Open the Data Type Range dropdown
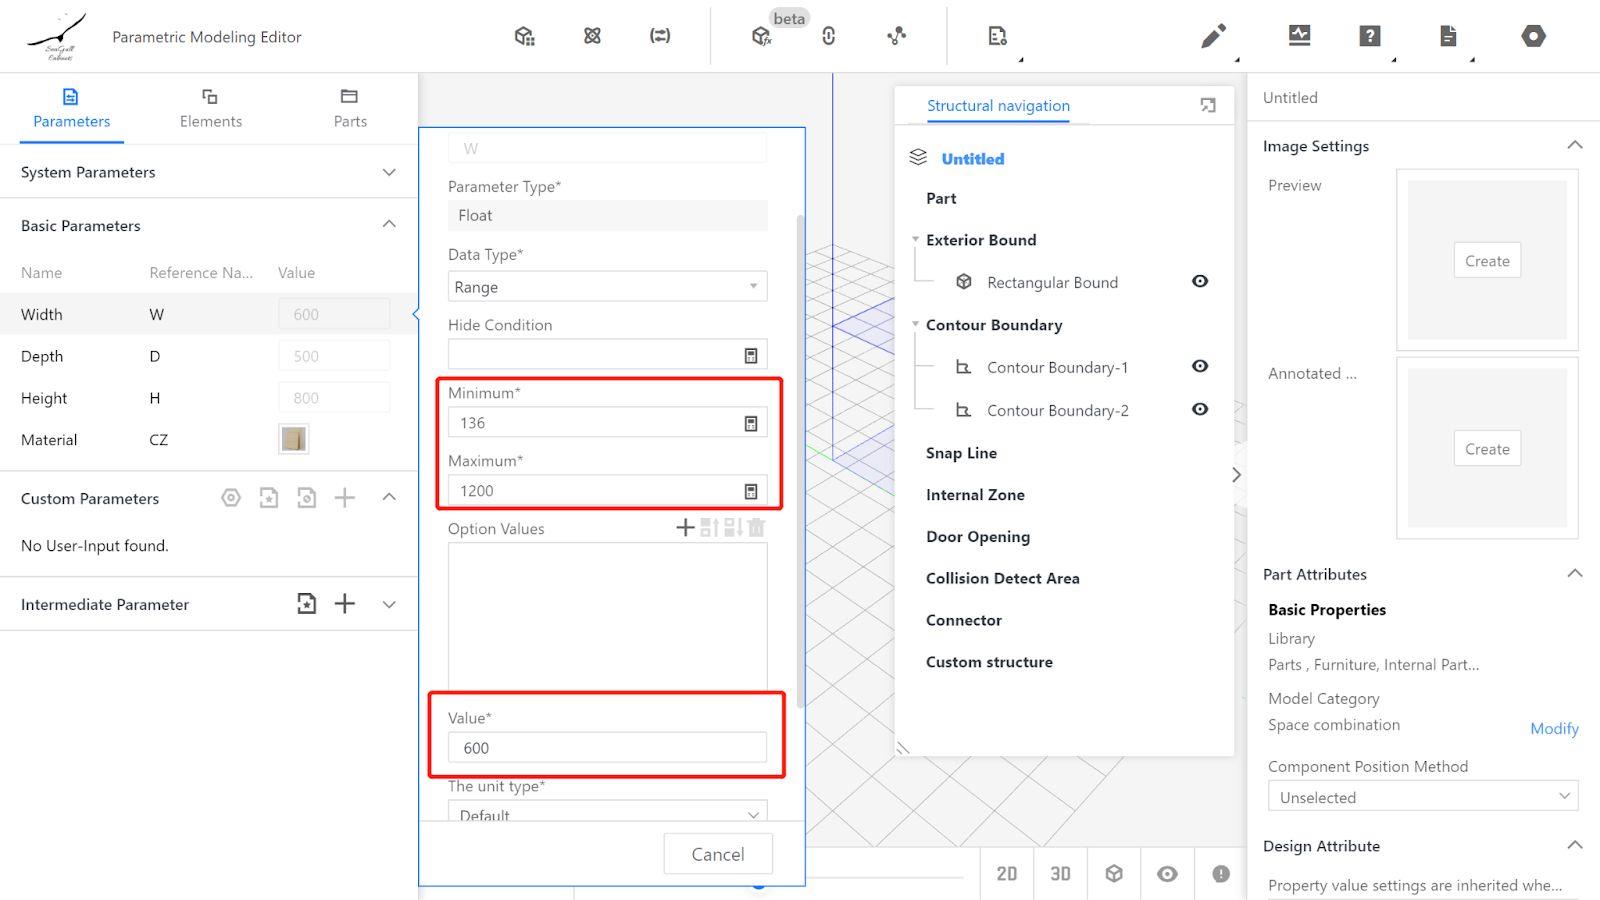Viewport: 1600px width, 900px height. pyautogui.click(x=607, y=287)
